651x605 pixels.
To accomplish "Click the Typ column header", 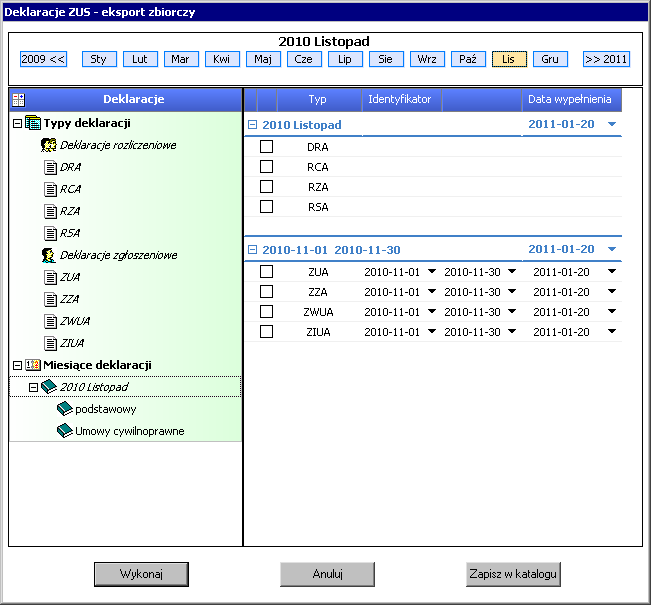I will [x=318, y=100].
